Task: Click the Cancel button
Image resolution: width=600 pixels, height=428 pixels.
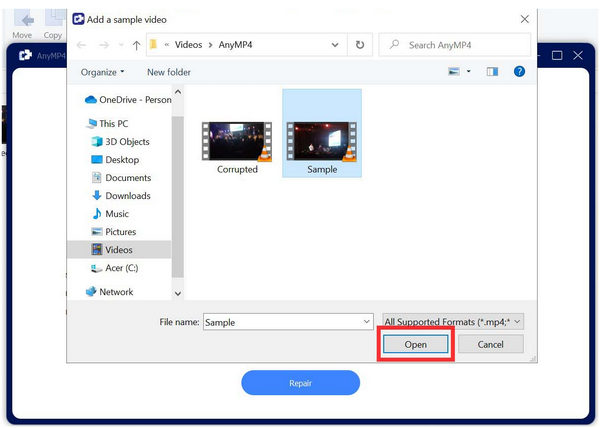Action: point(490,344)
